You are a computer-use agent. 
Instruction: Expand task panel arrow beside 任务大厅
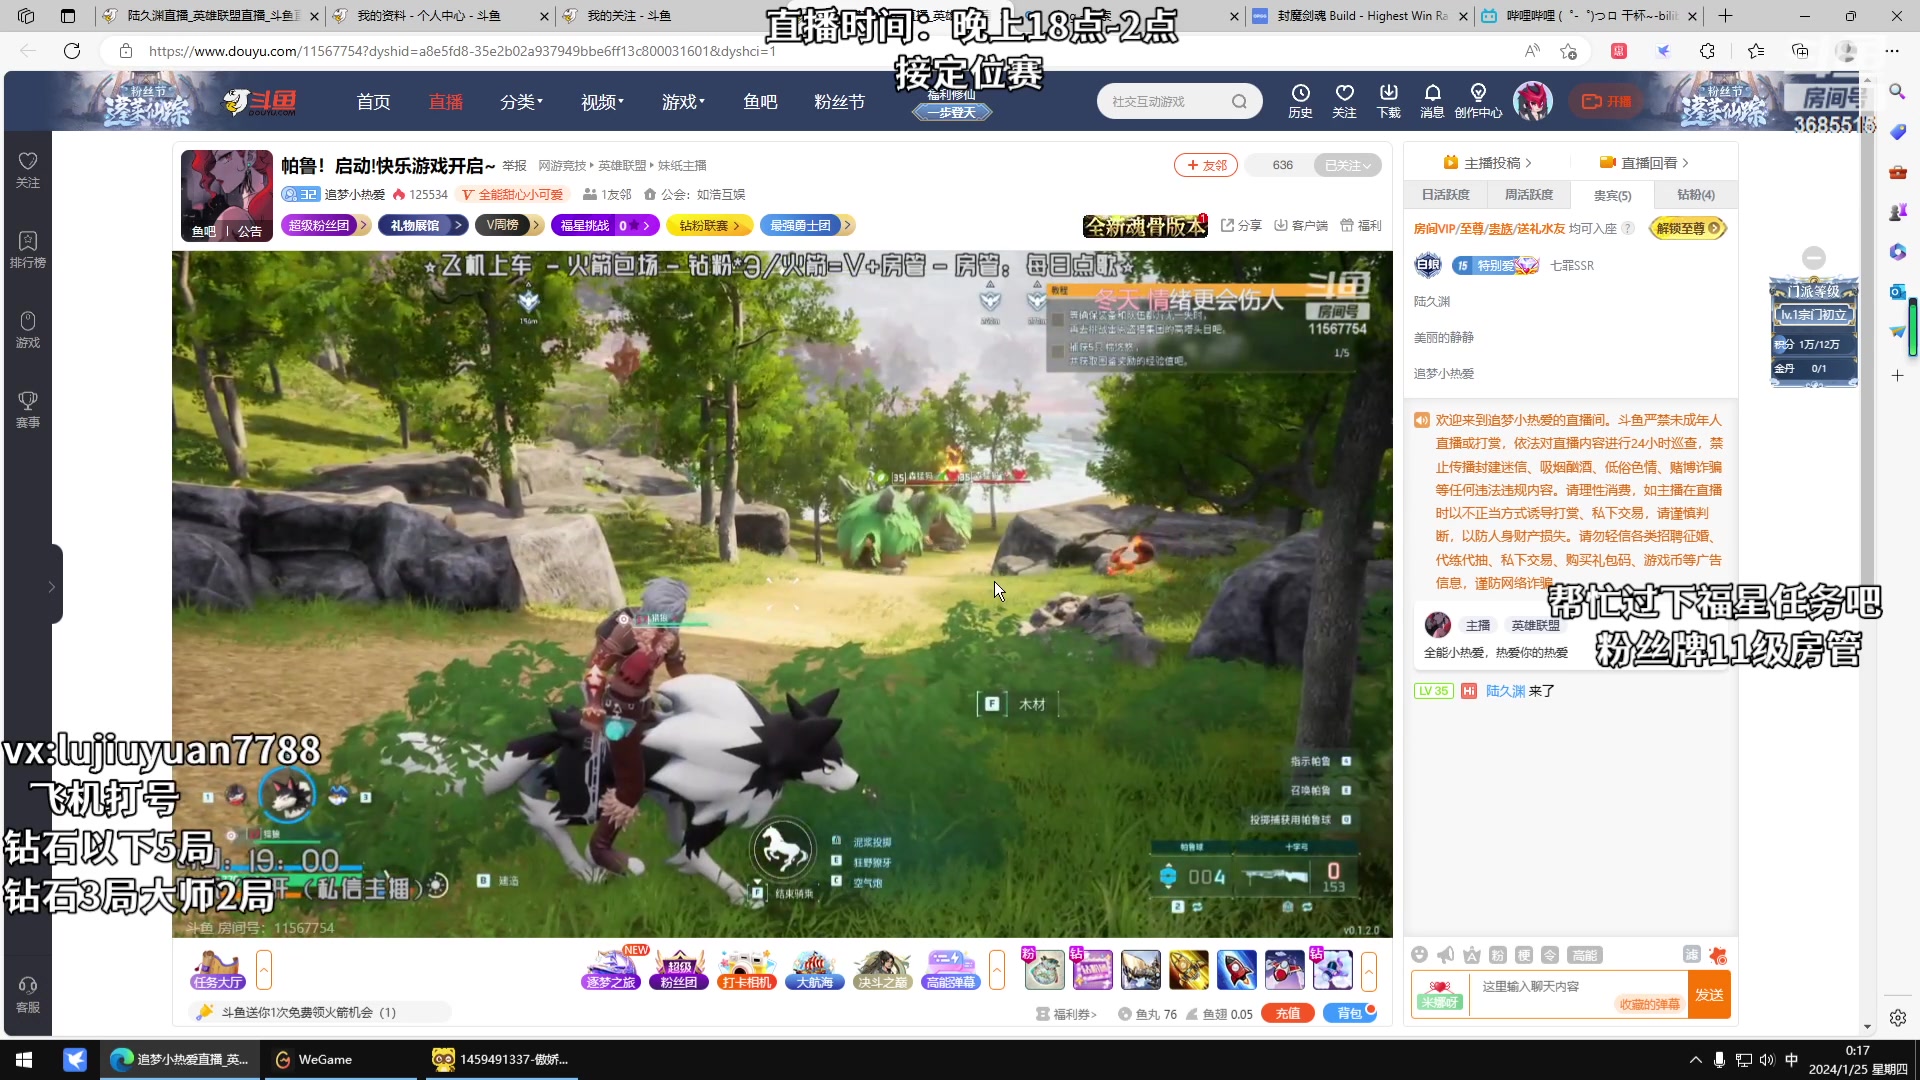click(x=264, y=969)
